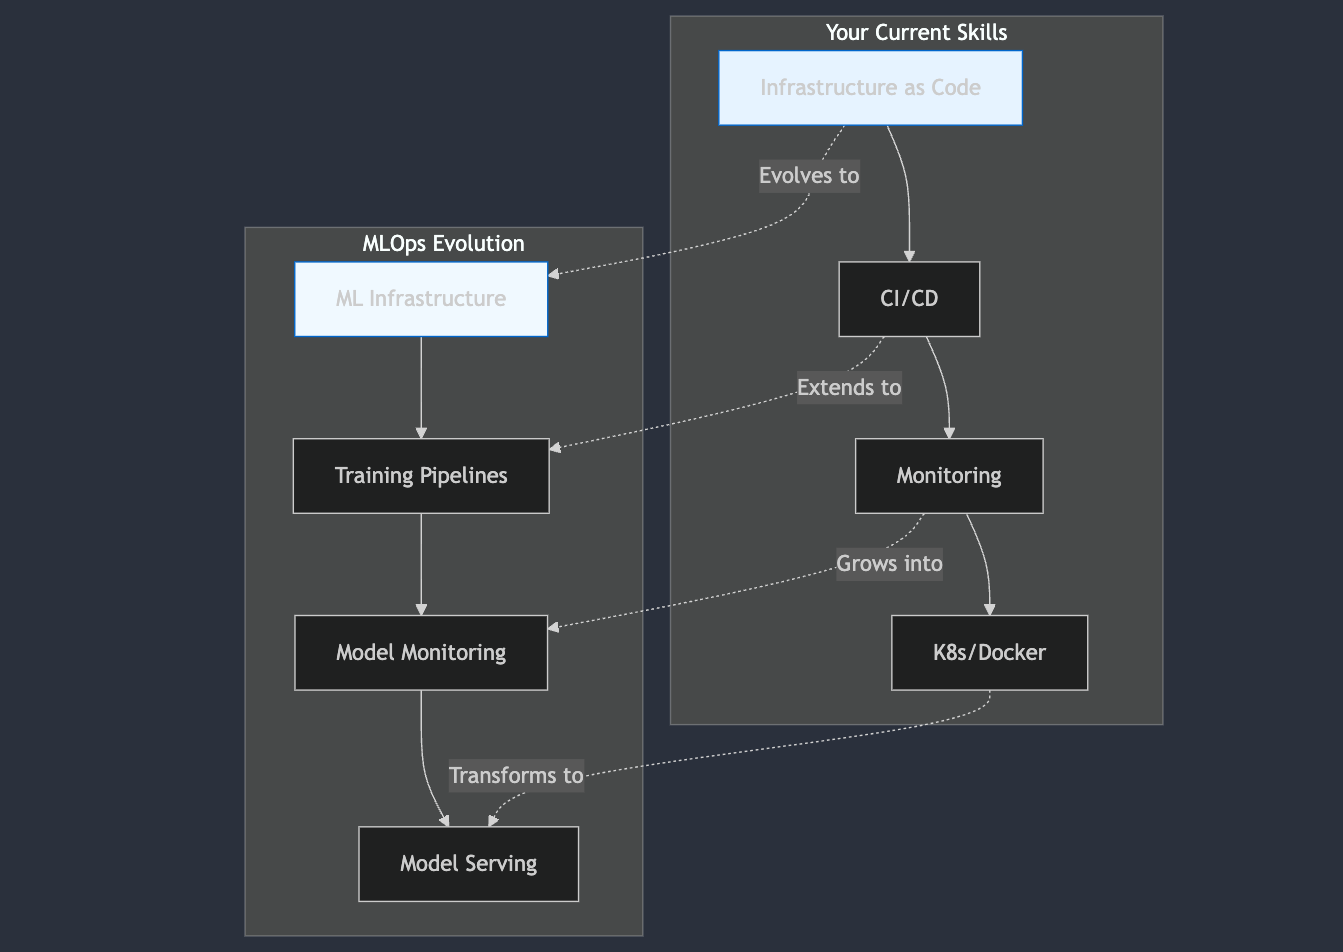Image resolution: width=1343 pixels, height=952 pixels.
Task: Select the Model Monitoring node
Action: pyautogui.click(x=420, y=652)
